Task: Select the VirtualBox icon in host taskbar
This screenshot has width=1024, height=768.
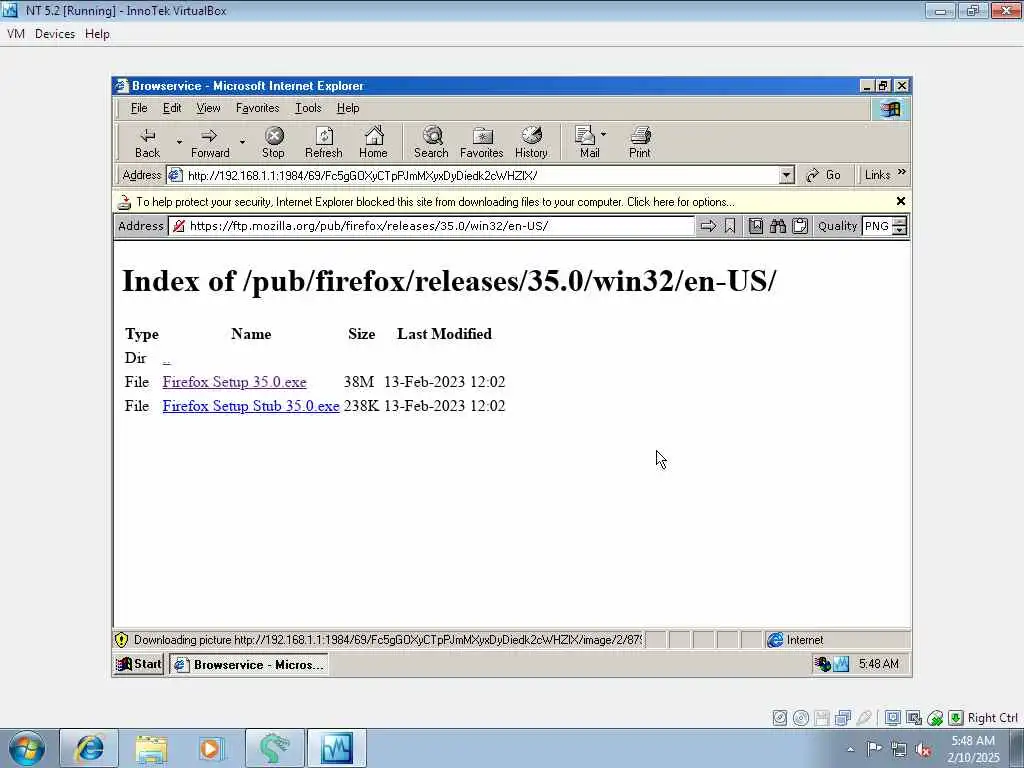Action: coord(337,748)
